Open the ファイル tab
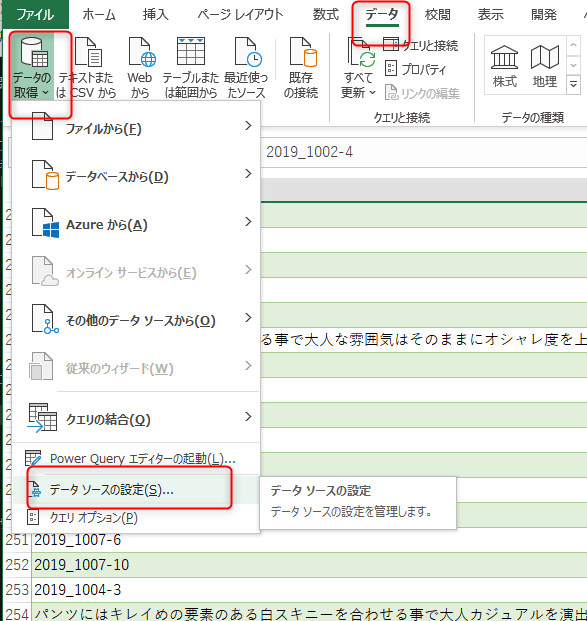 [x=35, y=15]
